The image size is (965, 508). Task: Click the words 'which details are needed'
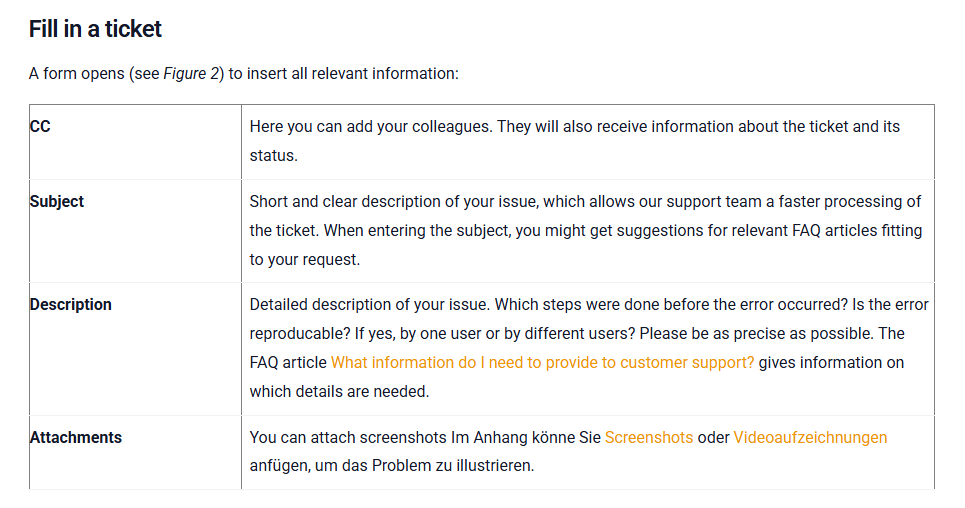tap(338, 392)
